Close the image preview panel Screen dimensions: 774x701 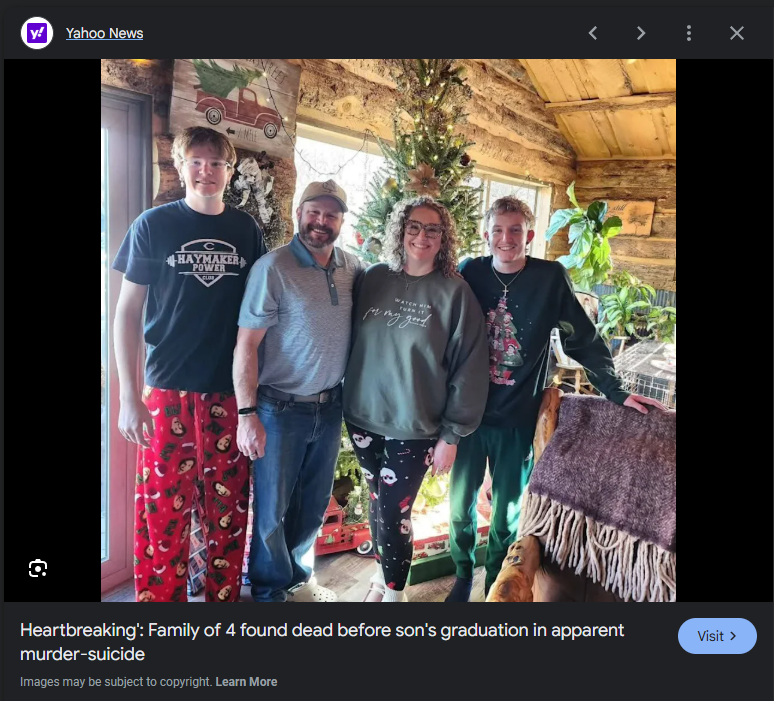click(736, 33)
